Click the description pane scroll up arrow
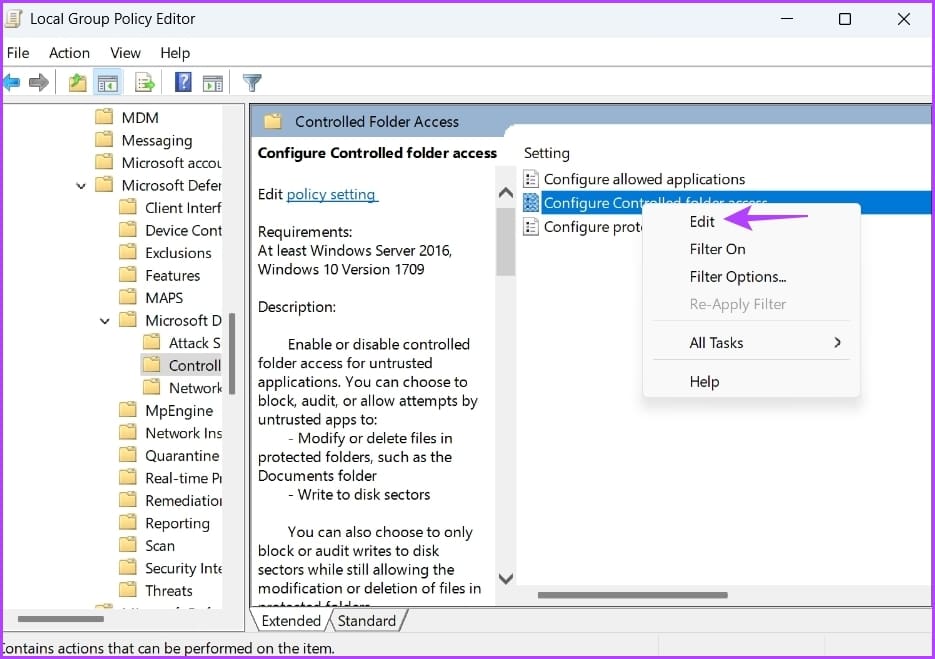This screenshot has width=935, height=659. point(506,192)
